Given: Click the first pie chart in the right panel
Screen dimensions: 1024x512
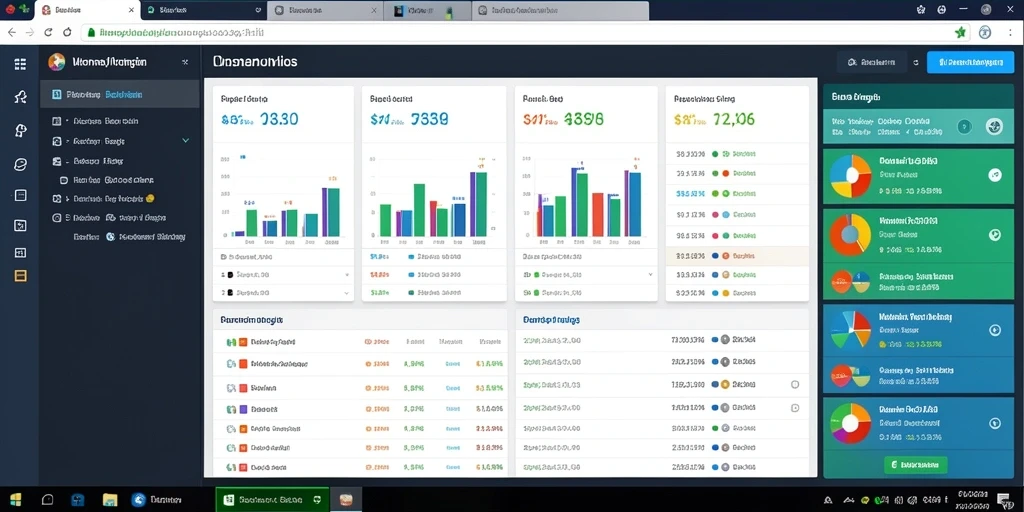Looking at the screenshot, I should click(x=850, y=176).
